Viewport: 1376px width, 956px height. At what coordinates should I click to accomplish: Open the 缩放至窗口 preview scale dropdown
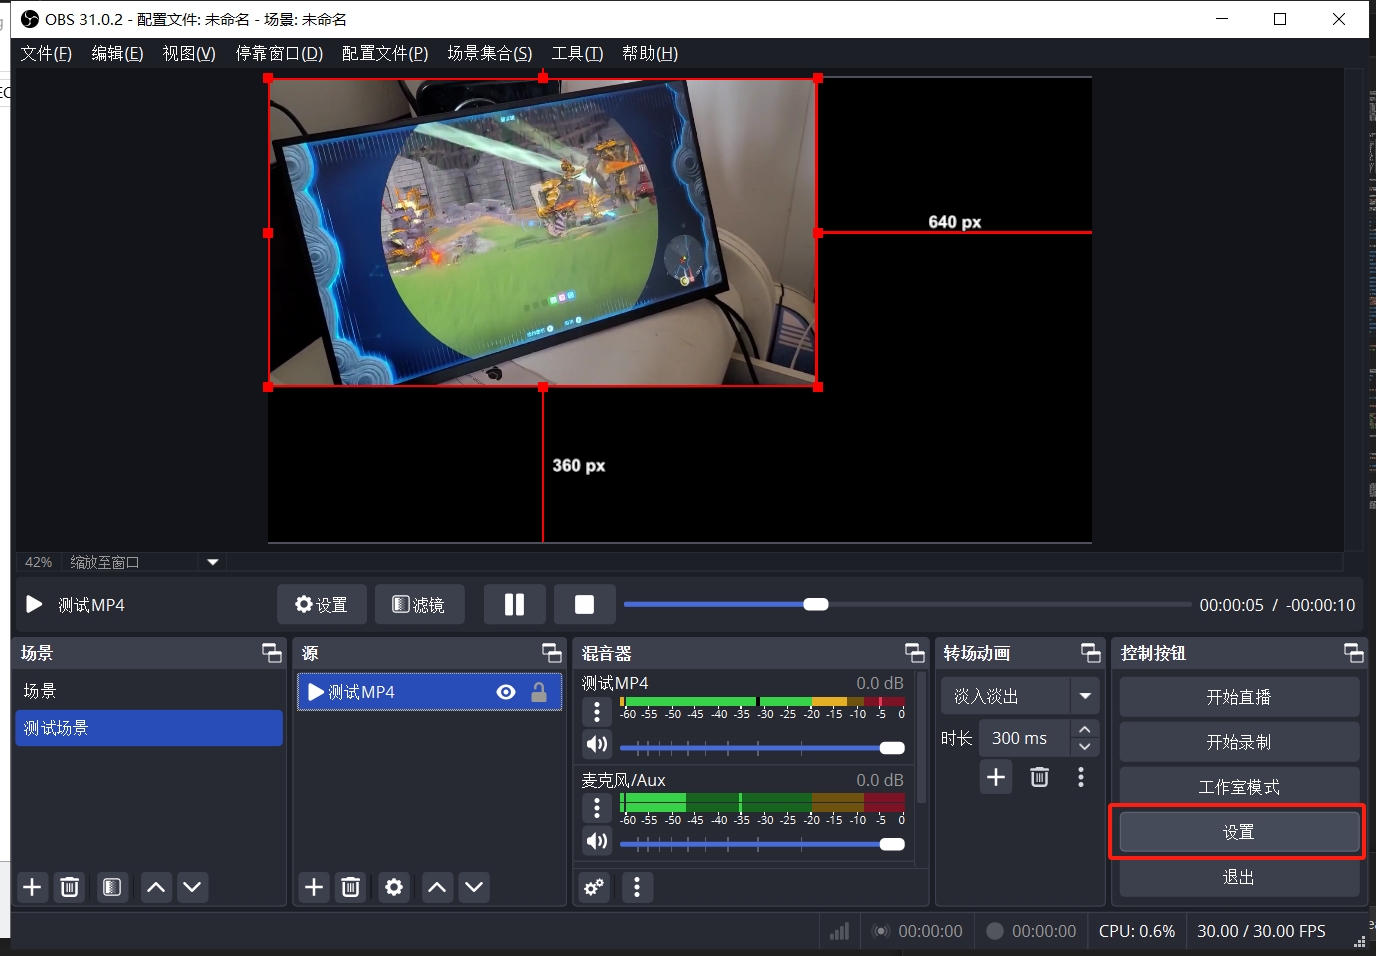pos(212,562)
